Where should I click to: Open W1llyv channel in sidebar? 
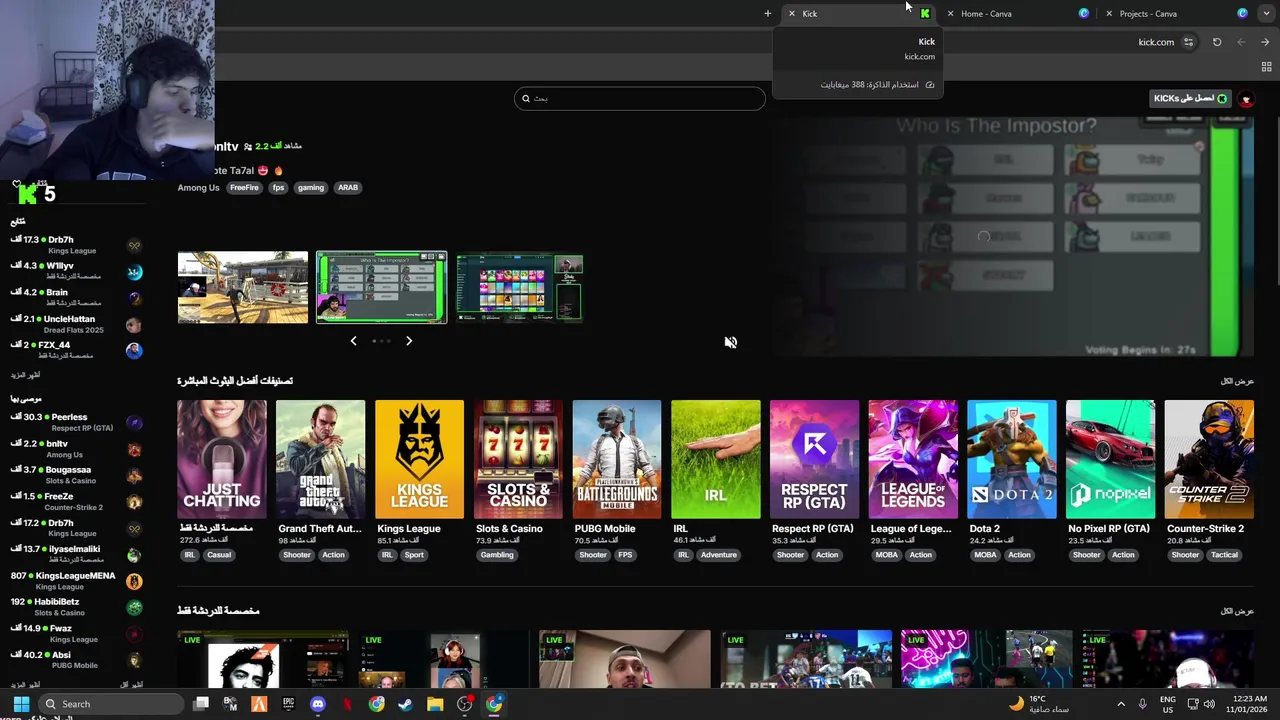tap(76, 271)
